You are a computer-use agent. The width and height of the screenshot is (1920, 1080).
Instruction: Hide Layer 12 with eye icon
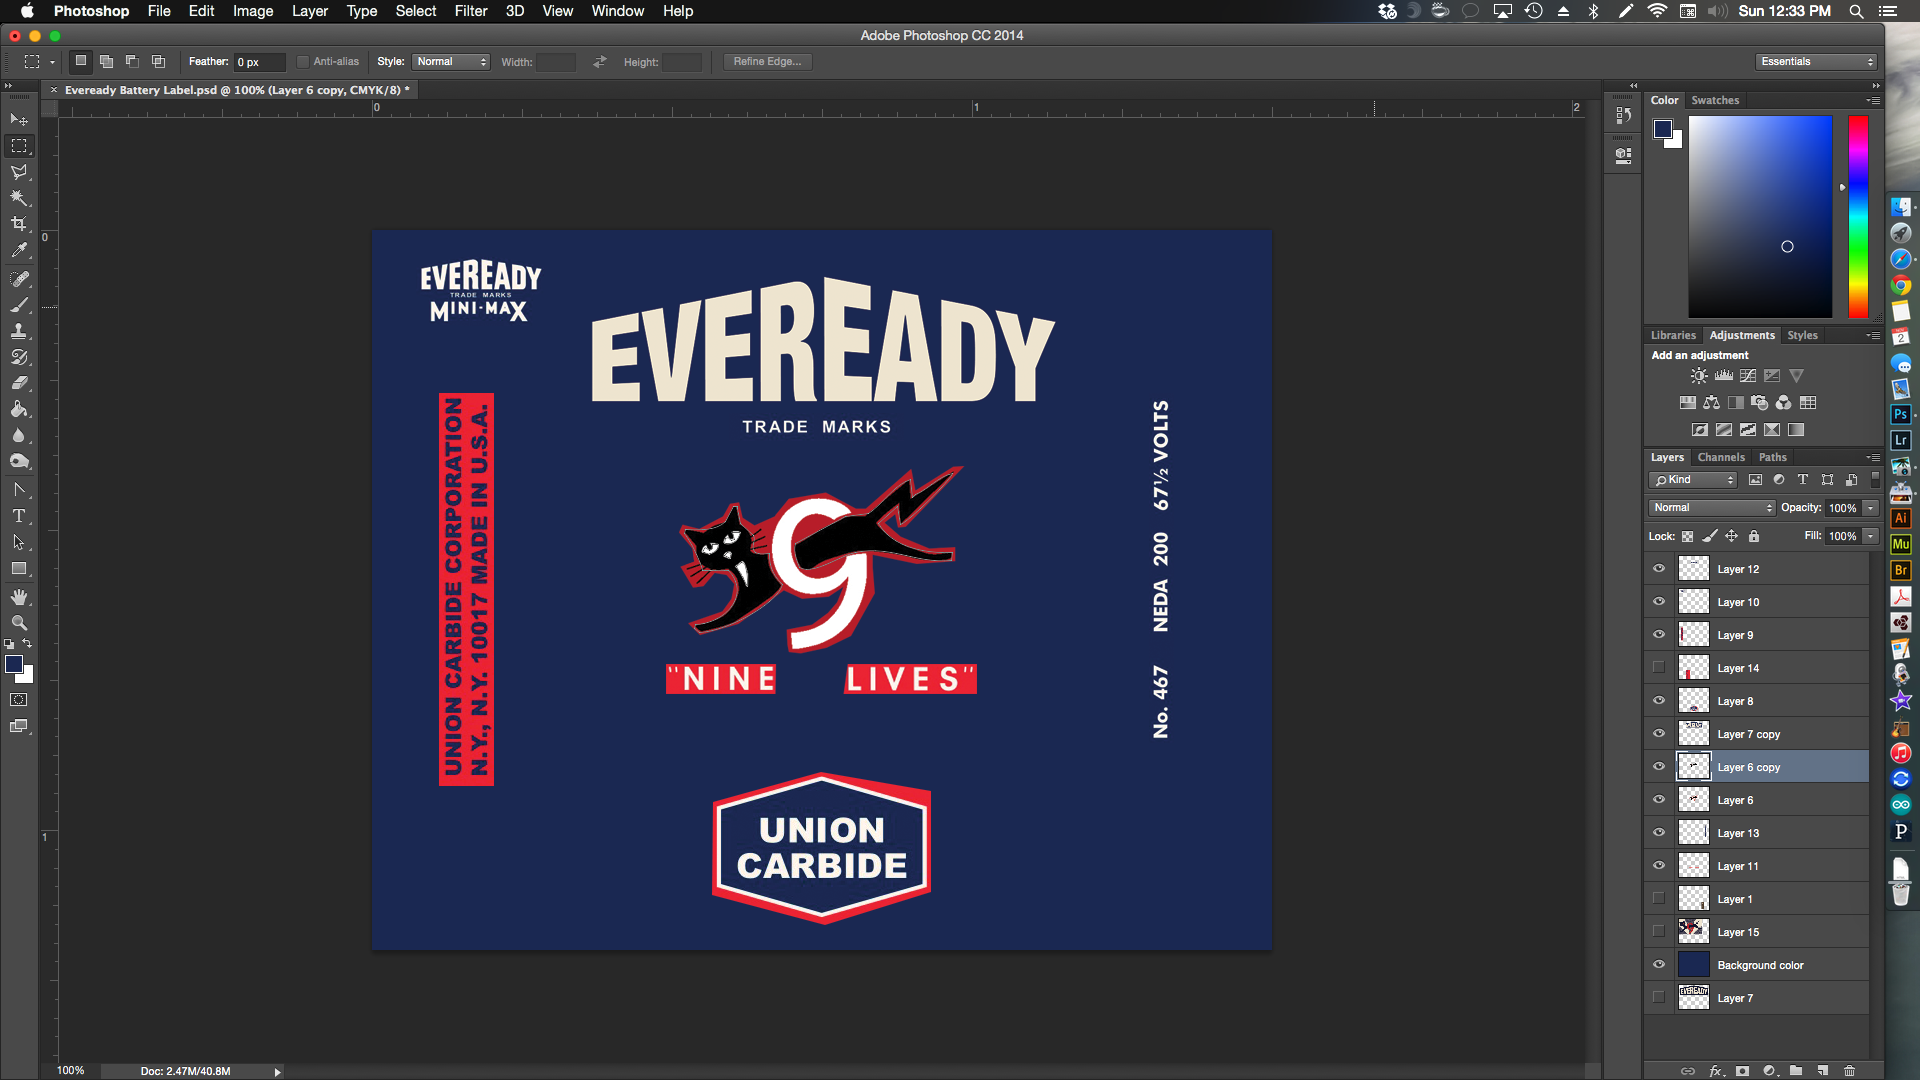[1659, 569]
